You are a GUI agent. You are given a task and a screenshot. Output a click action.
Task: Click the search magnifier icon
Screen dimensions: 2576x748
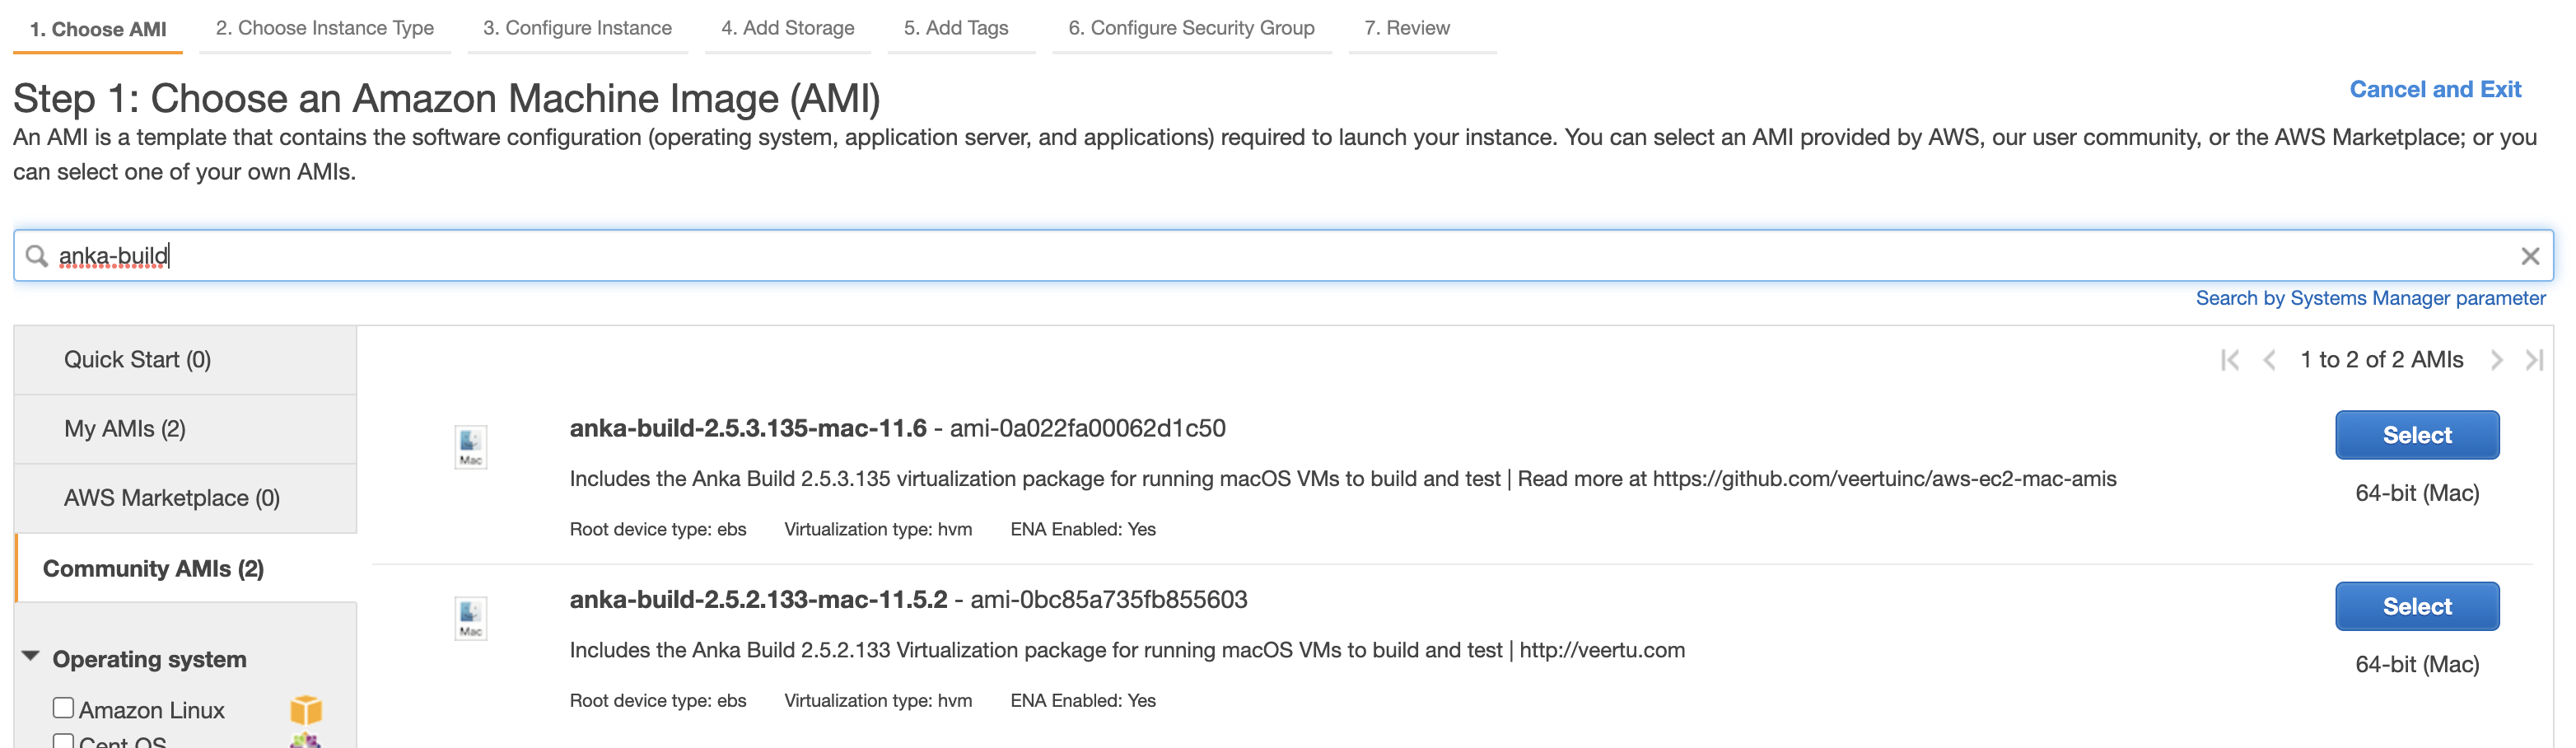(x=37, y=256)
